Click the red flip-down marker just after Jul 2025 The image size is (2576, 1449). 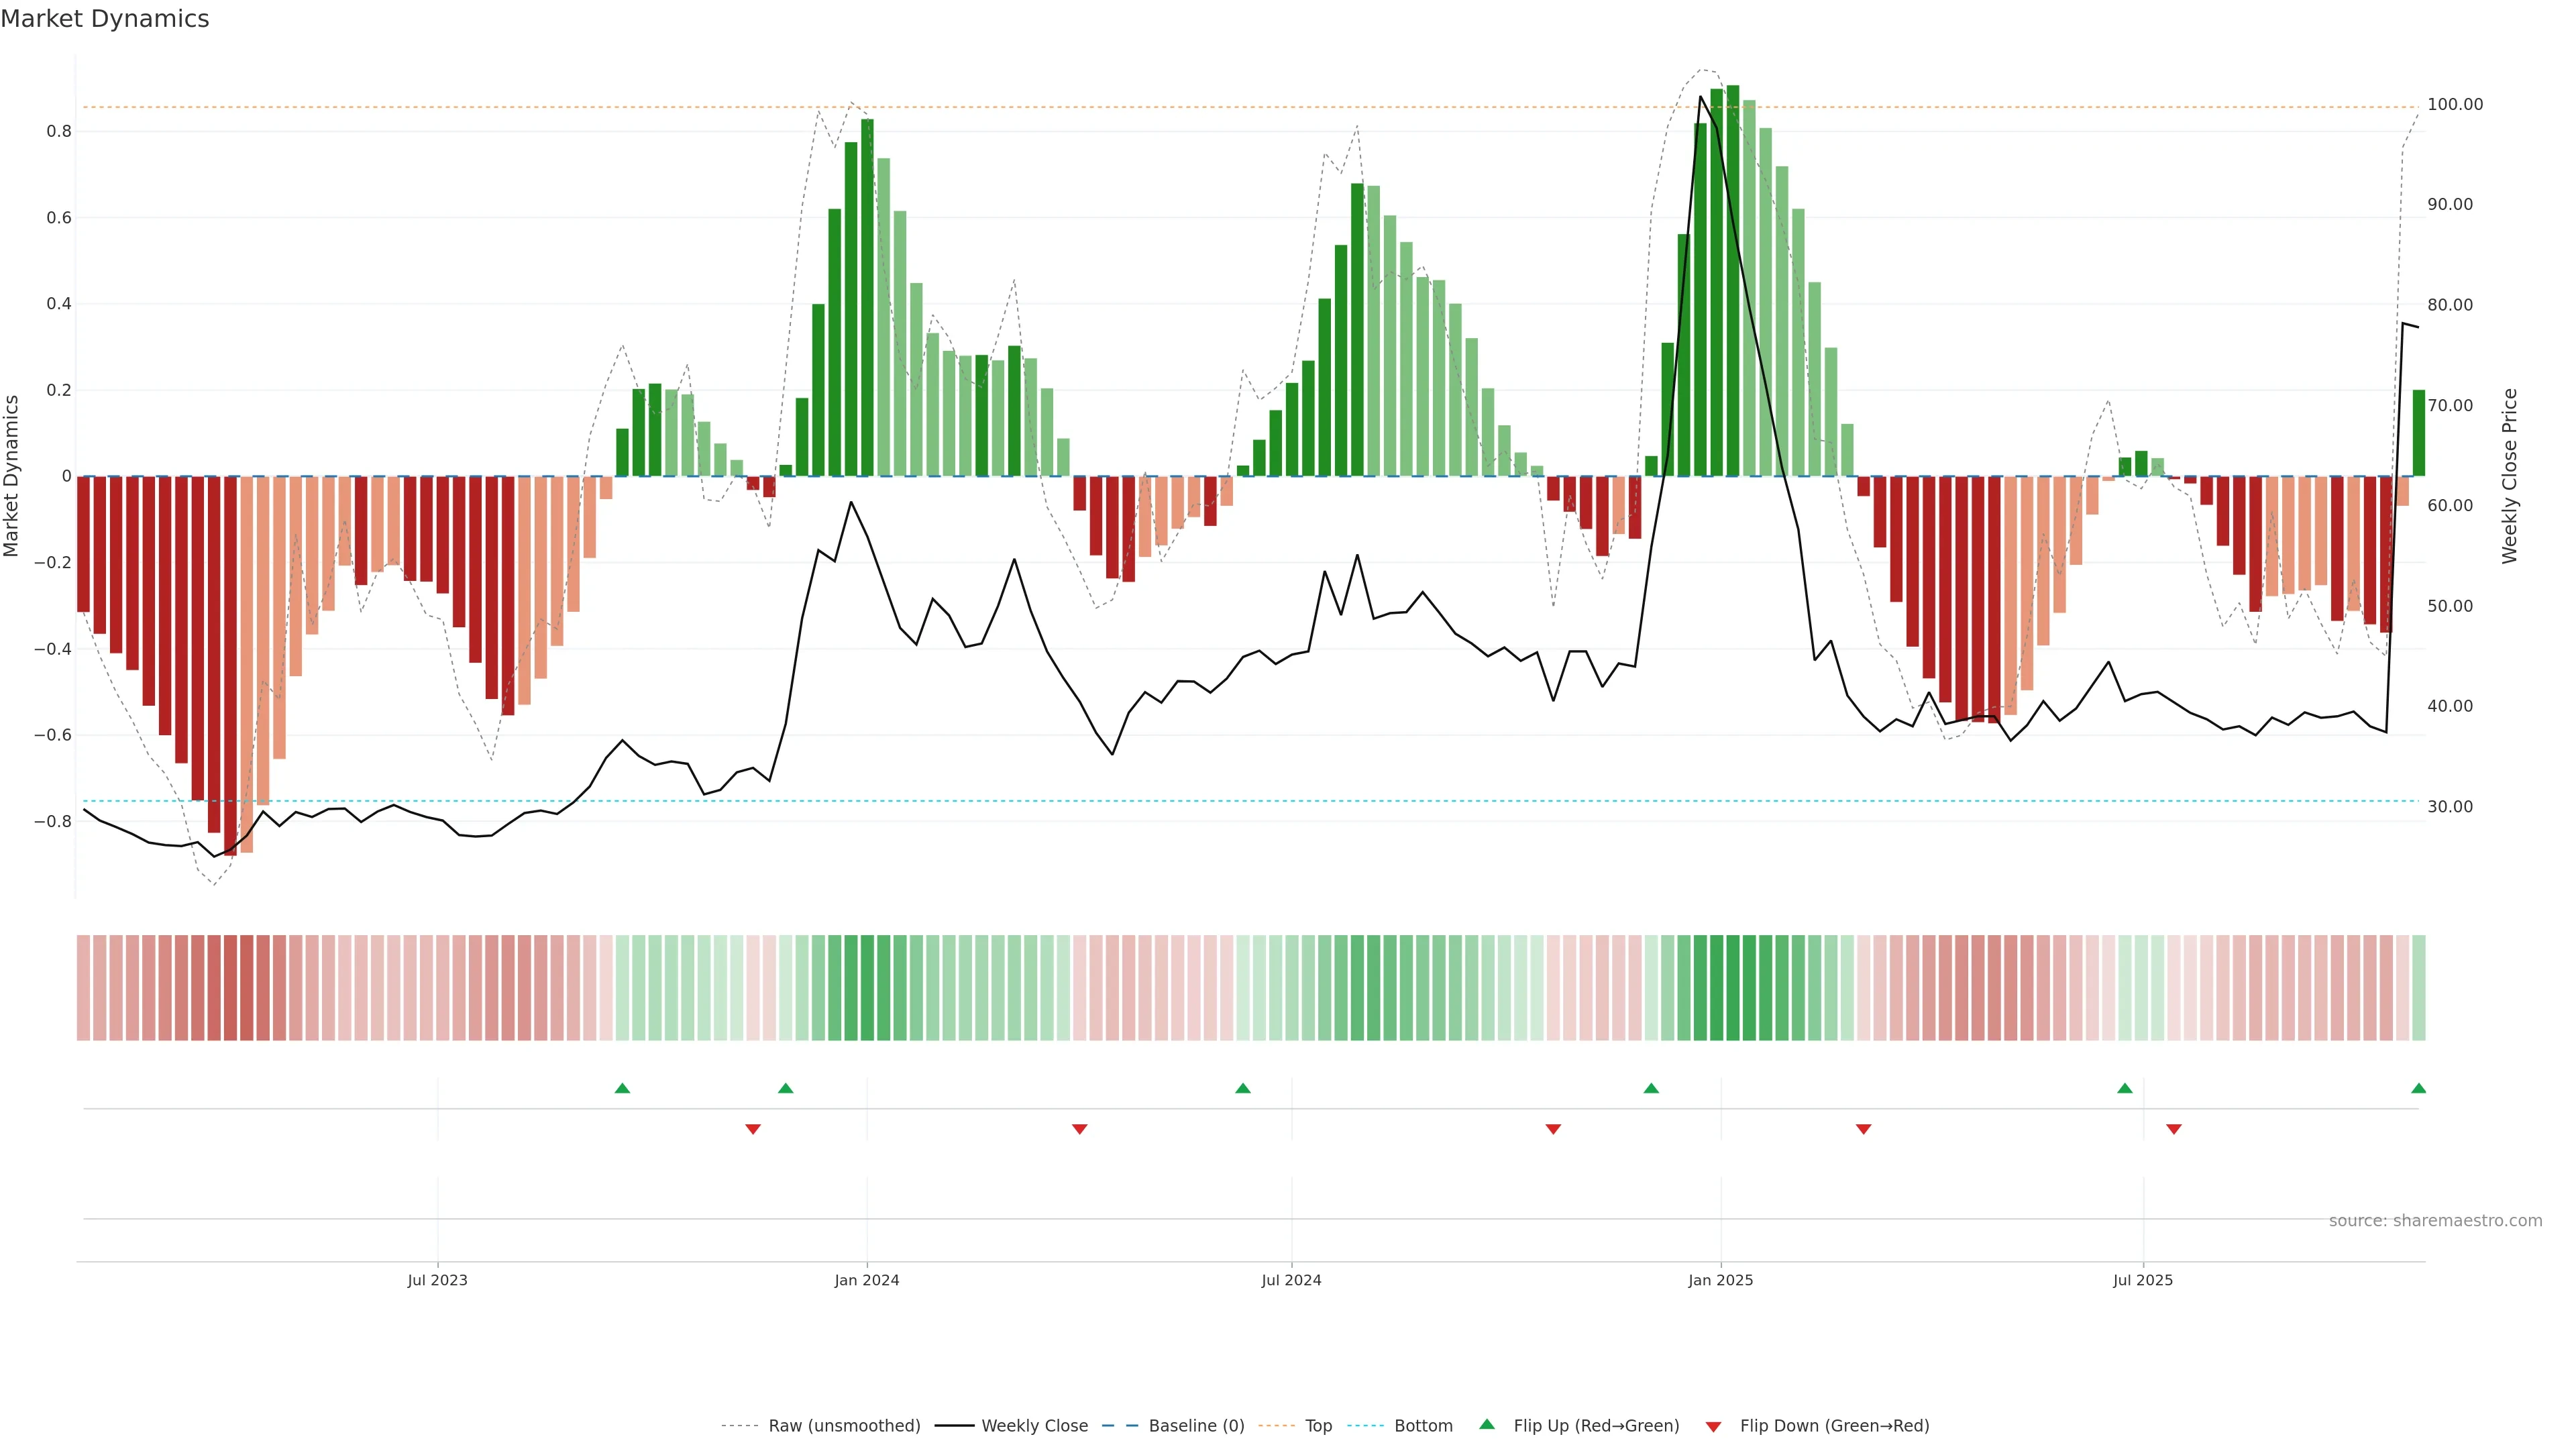point(2174,1129)
